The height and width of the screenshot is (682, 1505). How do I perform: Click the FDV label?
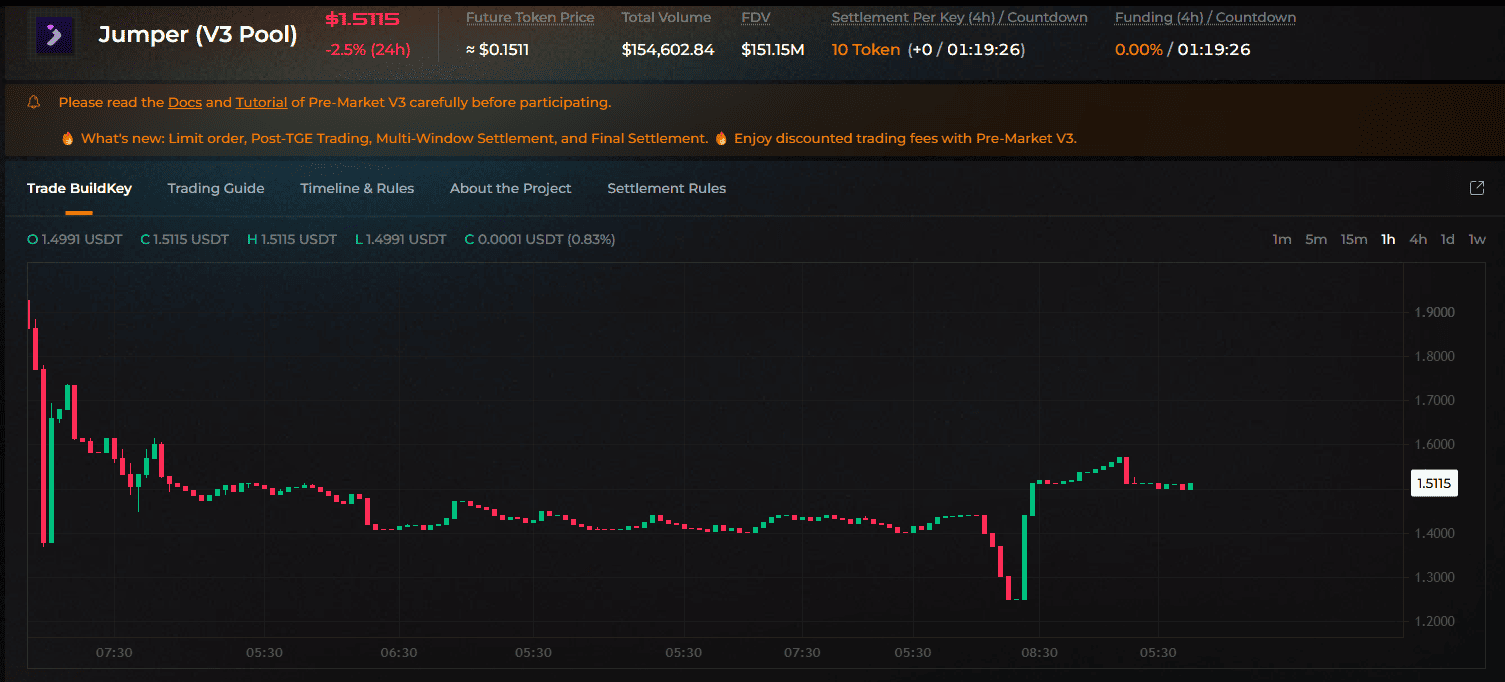[x=756, y=18]
